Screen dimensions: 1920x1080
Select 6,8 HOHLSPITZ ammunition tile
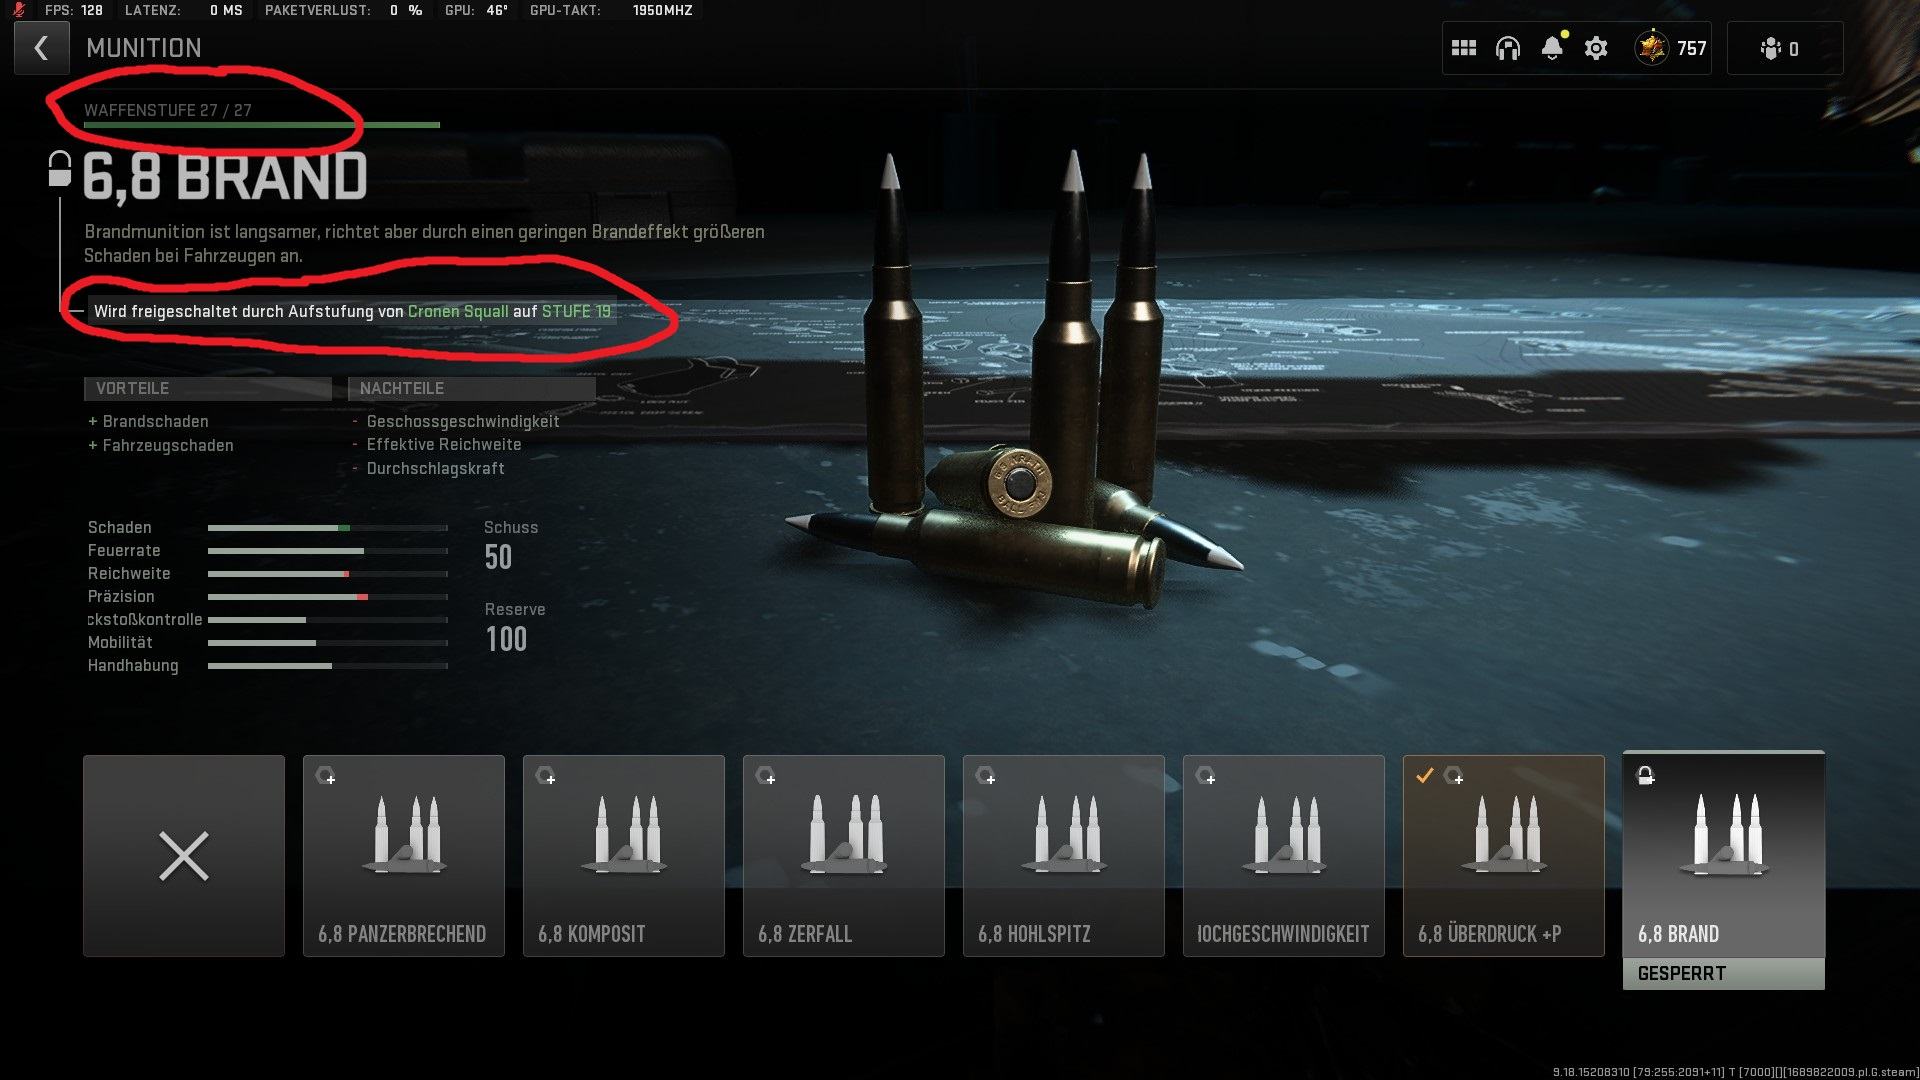[1064, 856]
